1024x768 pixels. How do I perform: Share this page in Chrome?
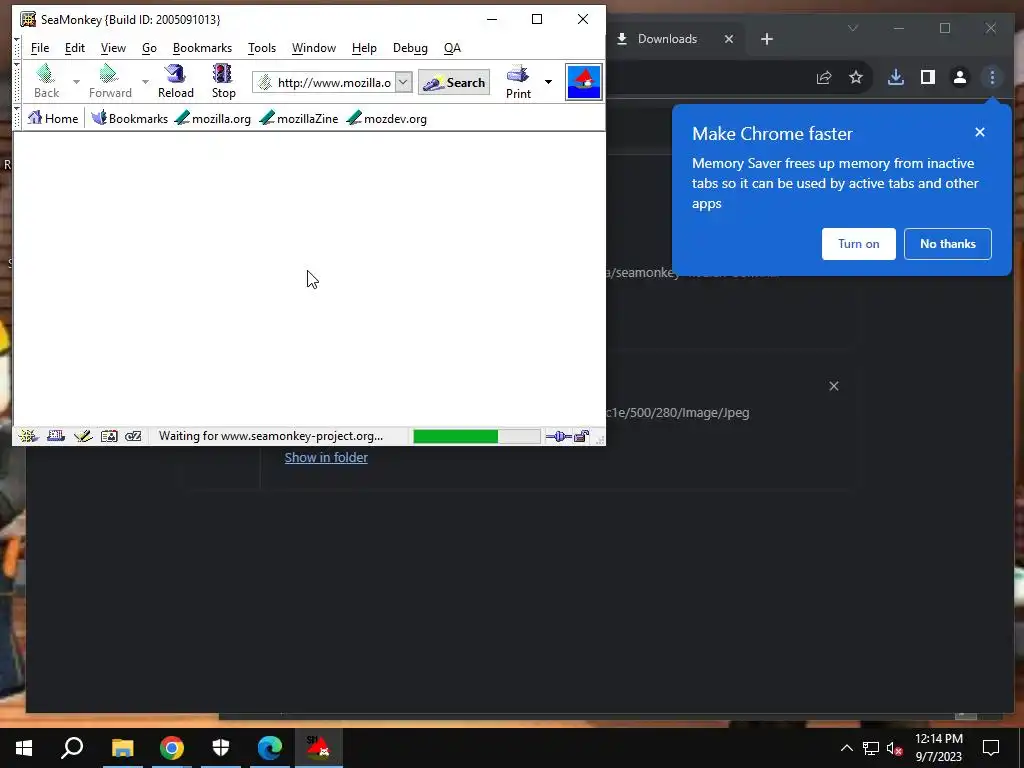click(x=824, y=77)
